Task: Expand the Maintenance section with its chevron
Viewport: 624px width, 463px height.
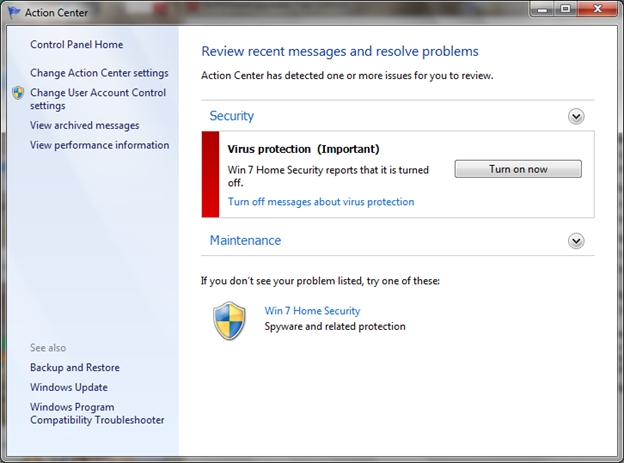Action: tap(576, 241)
